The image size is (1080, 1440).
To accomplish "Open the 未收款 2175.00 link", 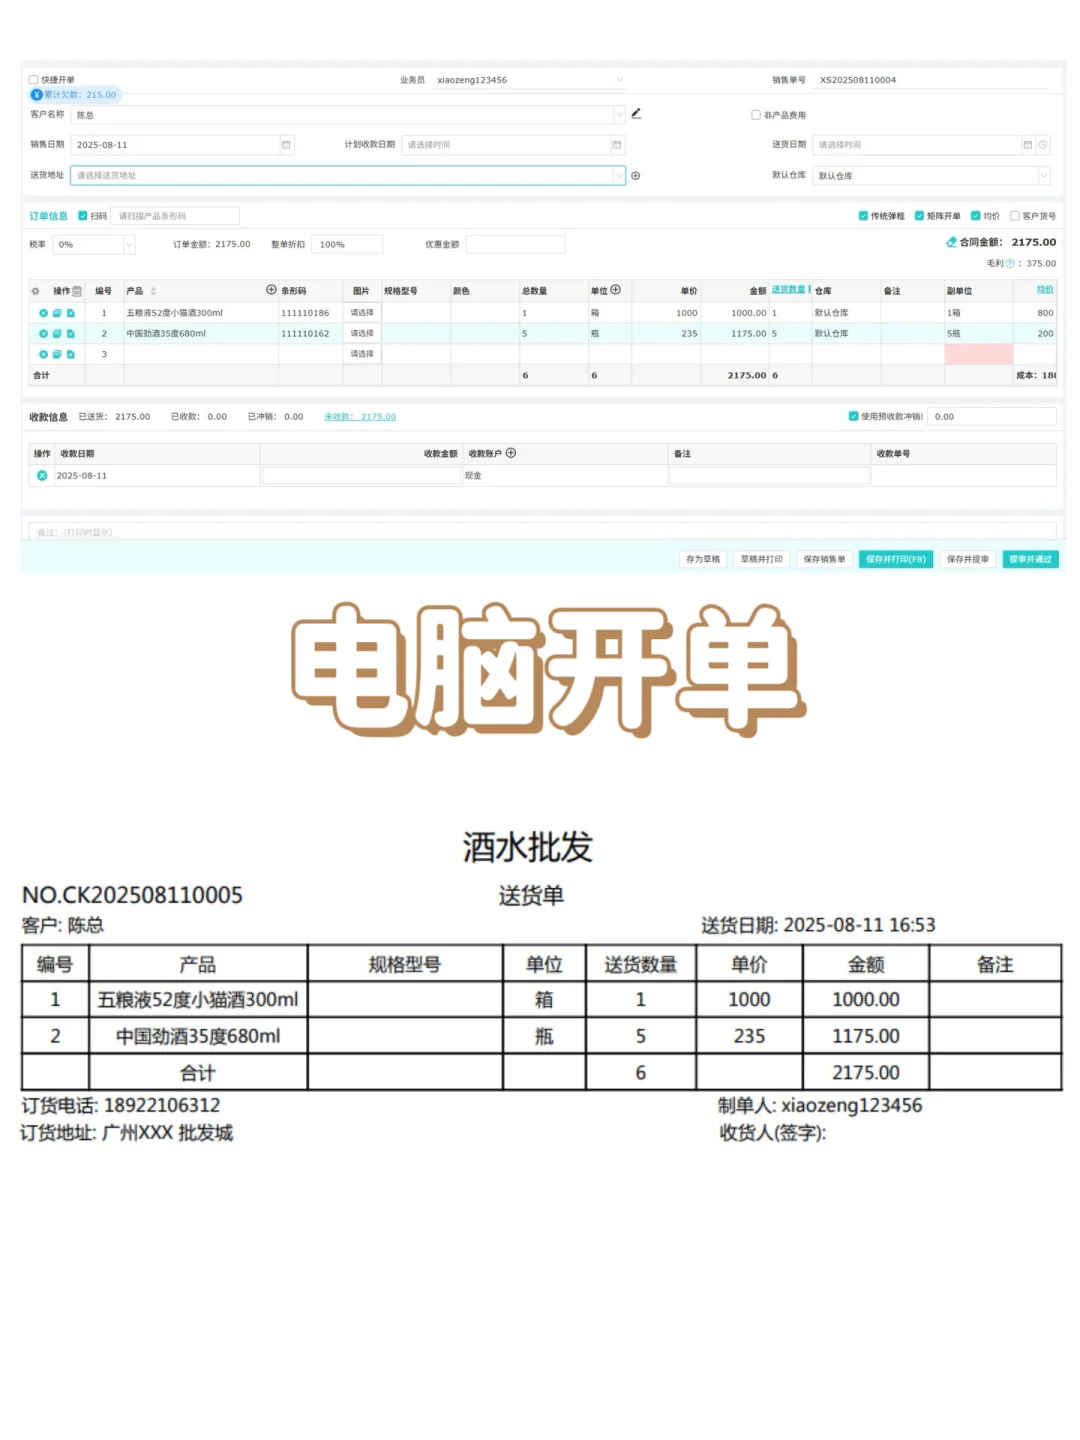I will pos(360,416).
